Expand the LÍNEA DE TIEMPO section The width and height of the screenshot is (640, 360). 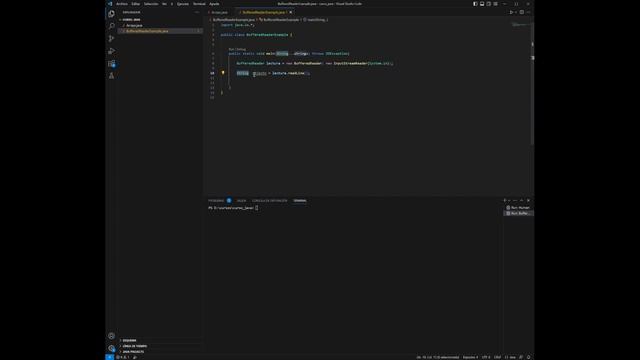click(x=160, y=346)
